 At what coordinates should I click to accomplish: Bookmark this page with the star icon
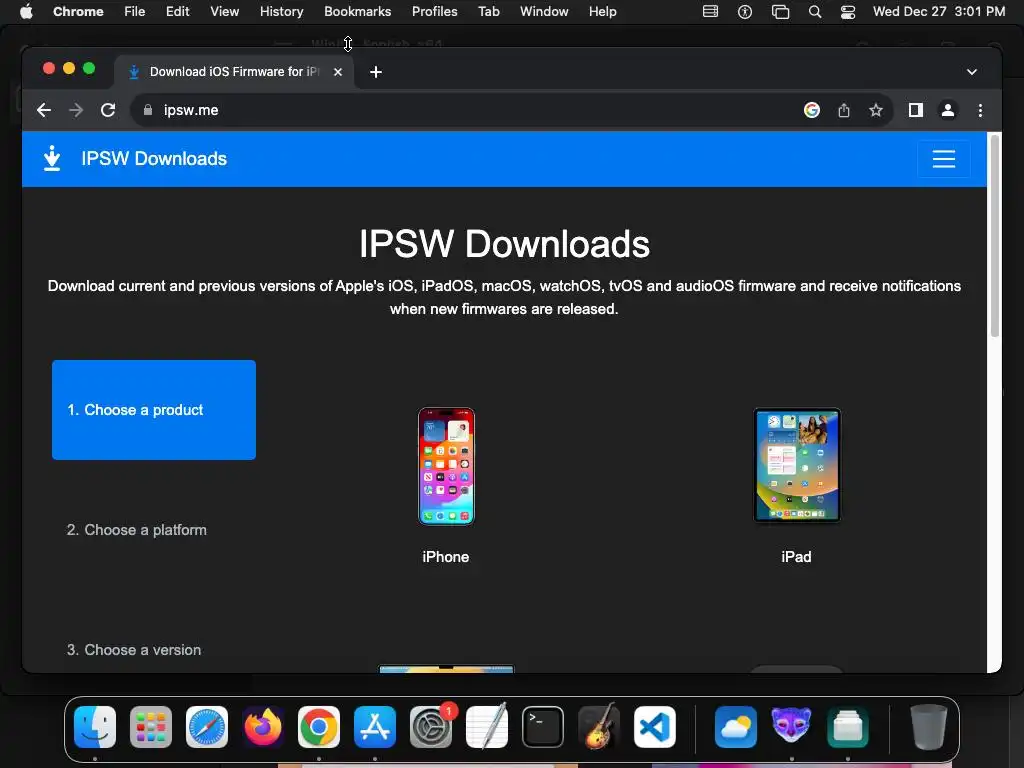(876, 110)
